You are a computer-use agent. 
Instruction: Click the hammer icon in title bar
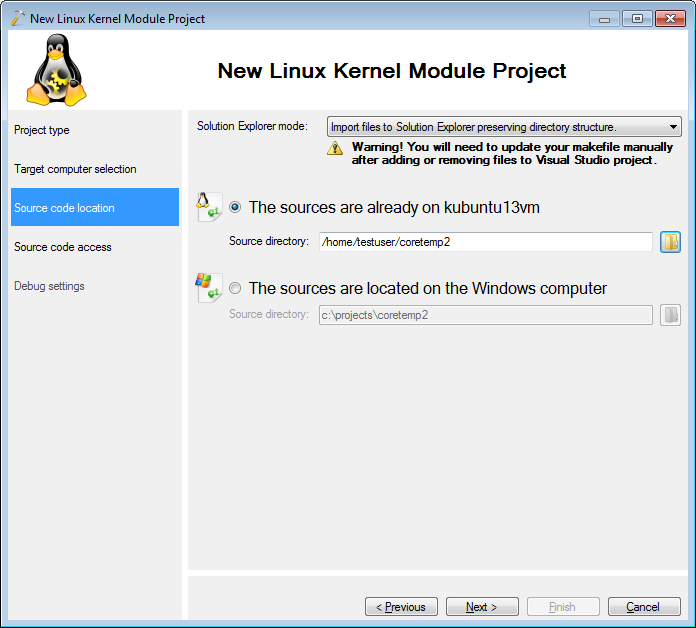[18, 18]
